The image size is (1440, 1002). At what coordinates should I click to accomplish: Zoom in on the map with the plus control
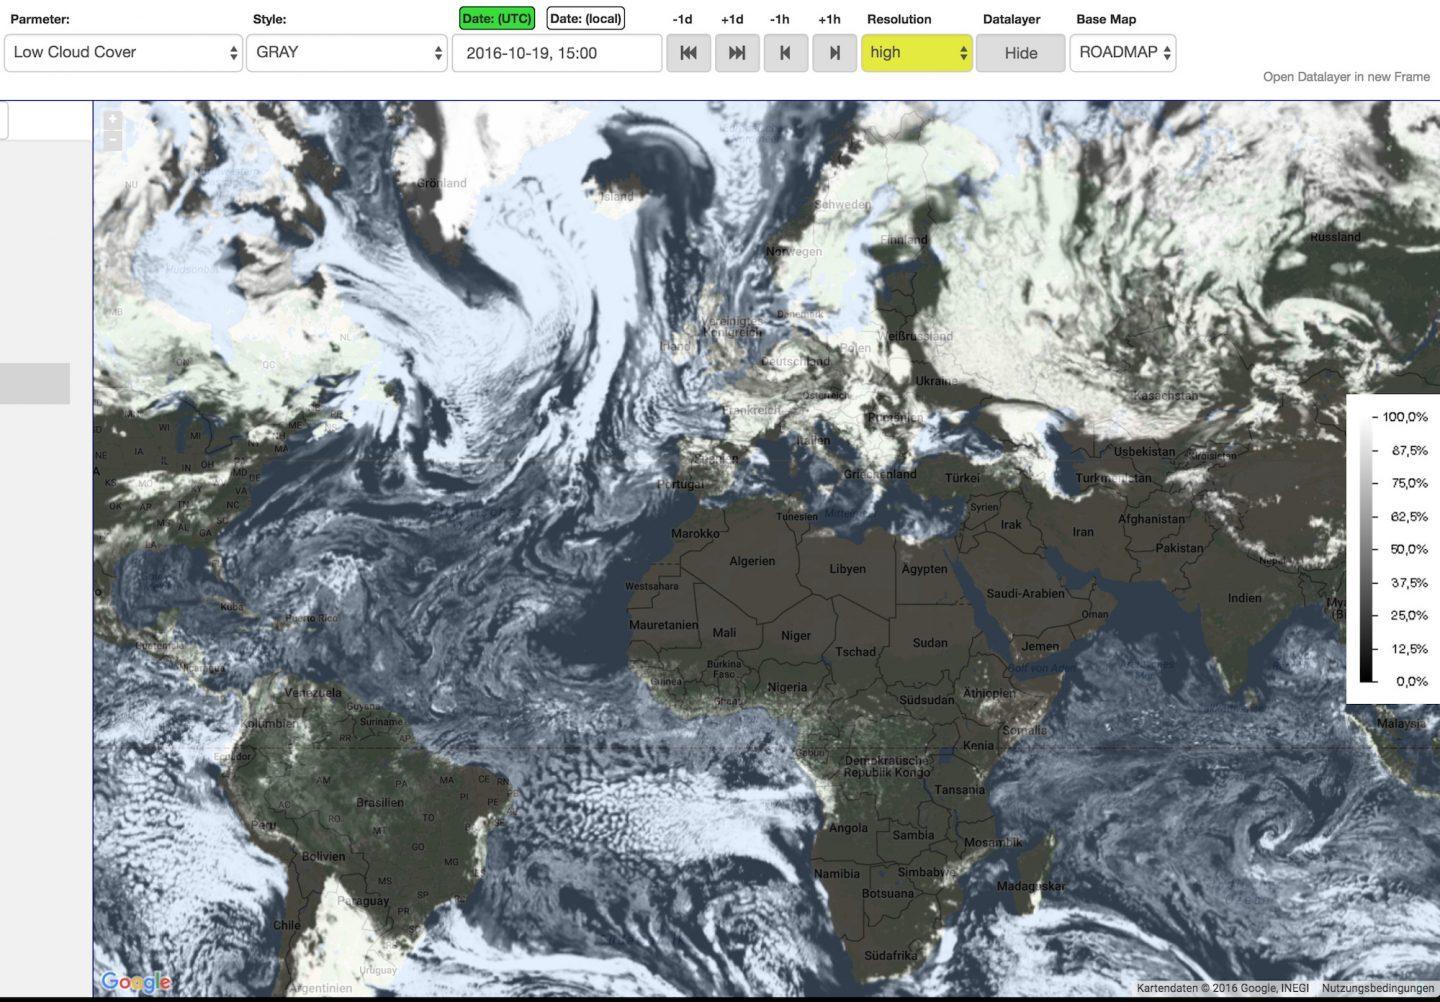tap(113, 117)
